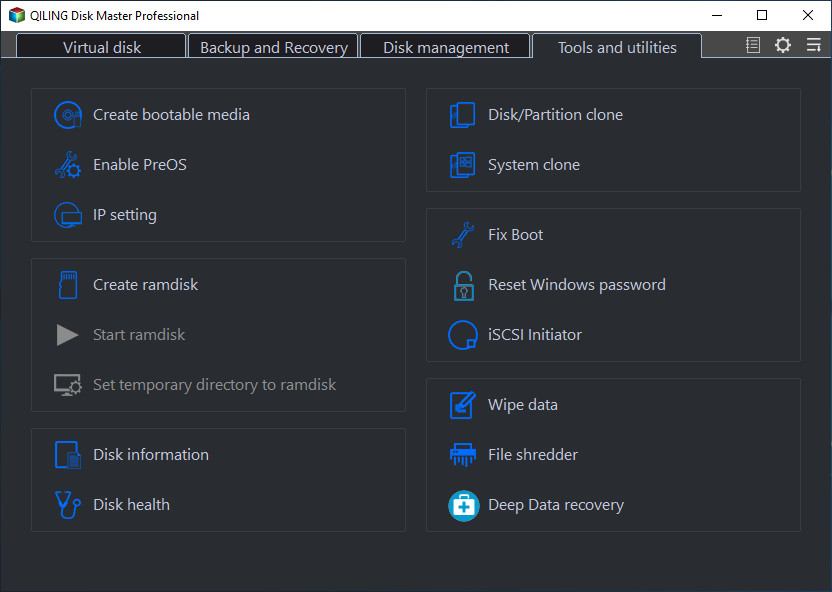Click the Deep Data recovery text
The image size is (832, 592).
point(556,505)
